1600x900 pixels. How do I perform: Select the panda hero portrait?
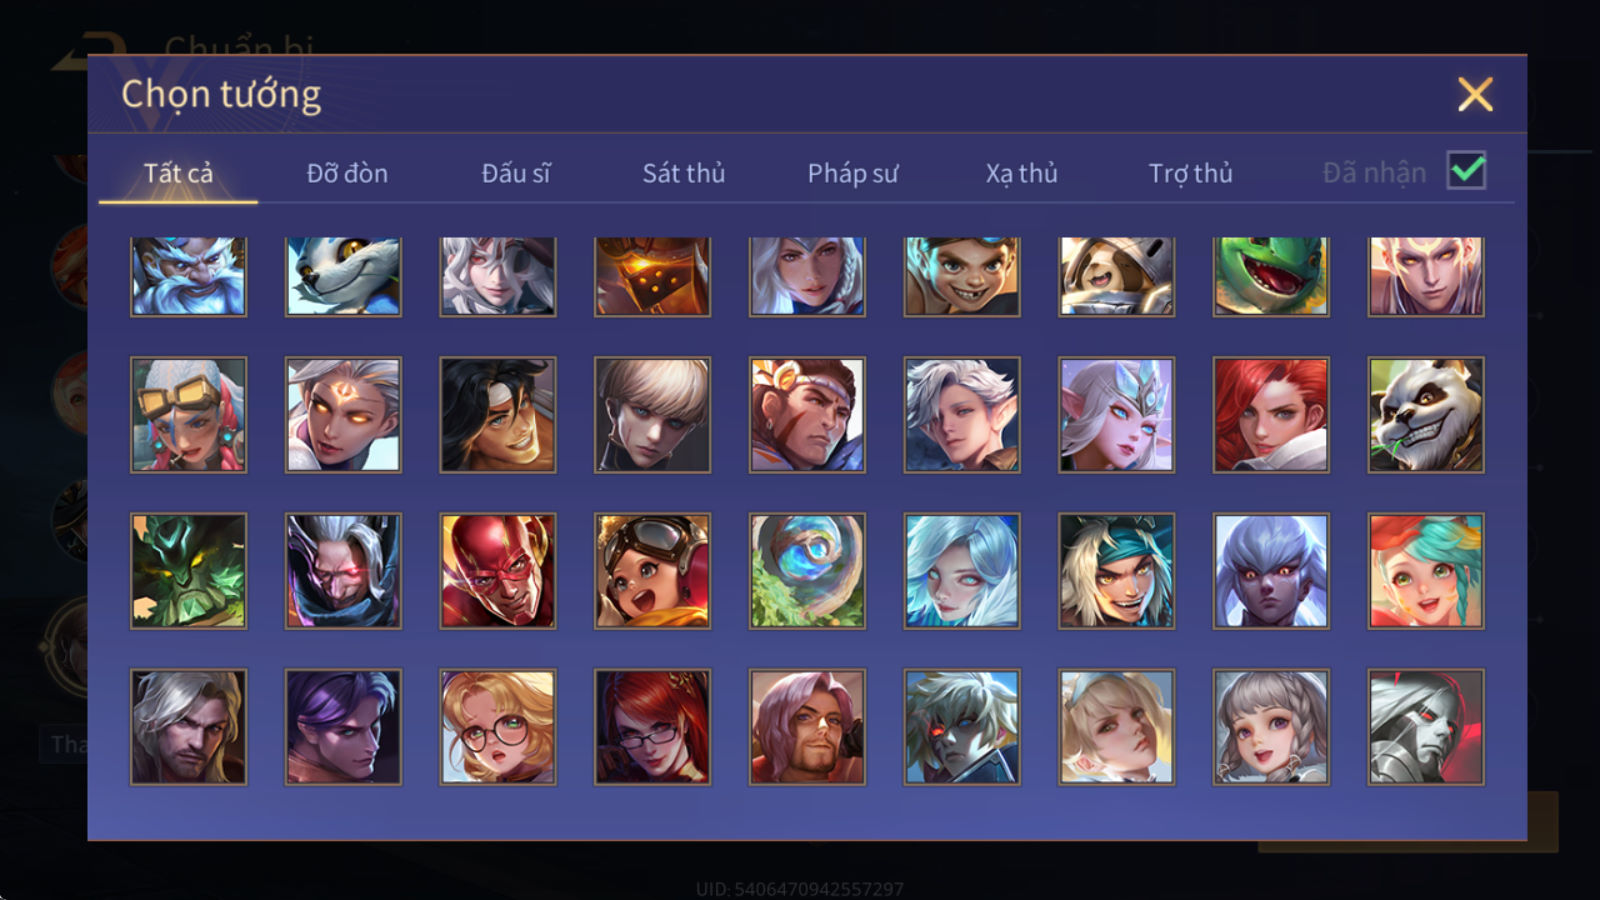[x=1426, y=415]
